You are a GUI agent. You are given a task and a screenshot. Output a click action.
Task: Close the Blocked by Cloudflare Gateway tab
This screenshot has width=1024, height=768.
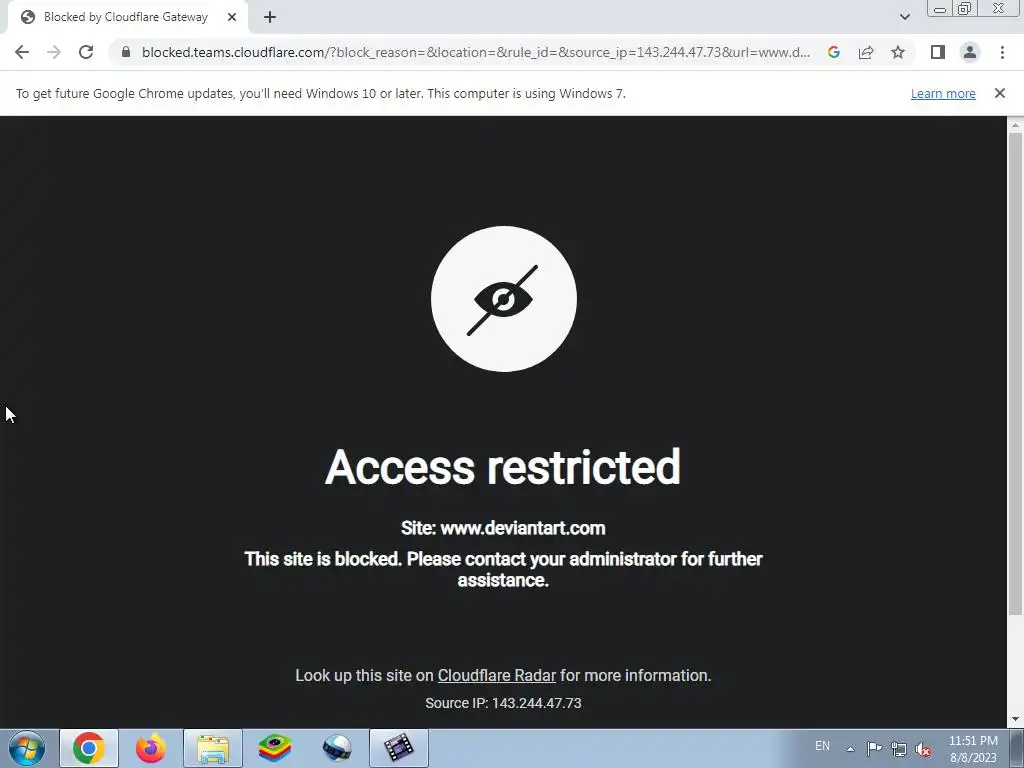(x=232, y=17)
